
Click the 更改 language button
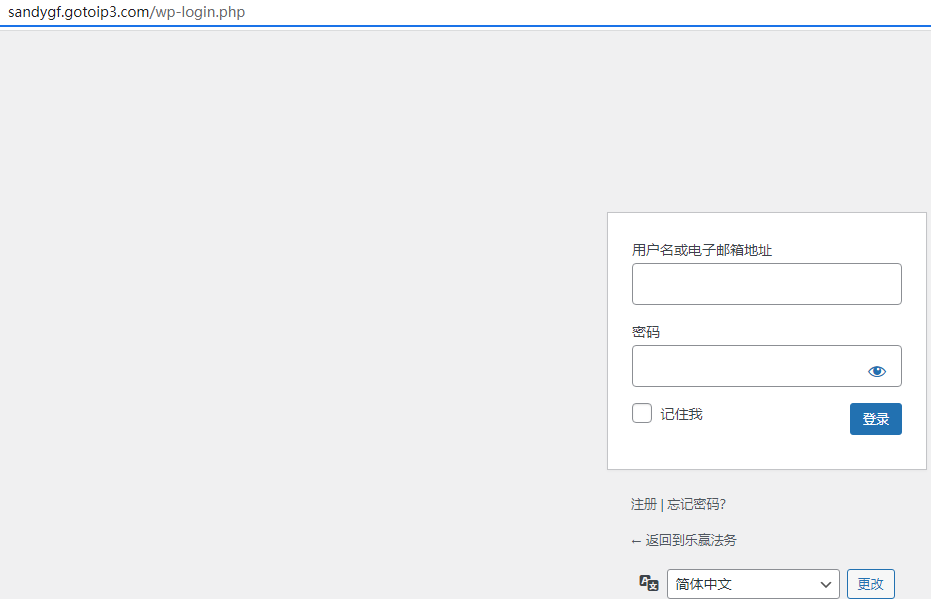(x=870, y=584)
